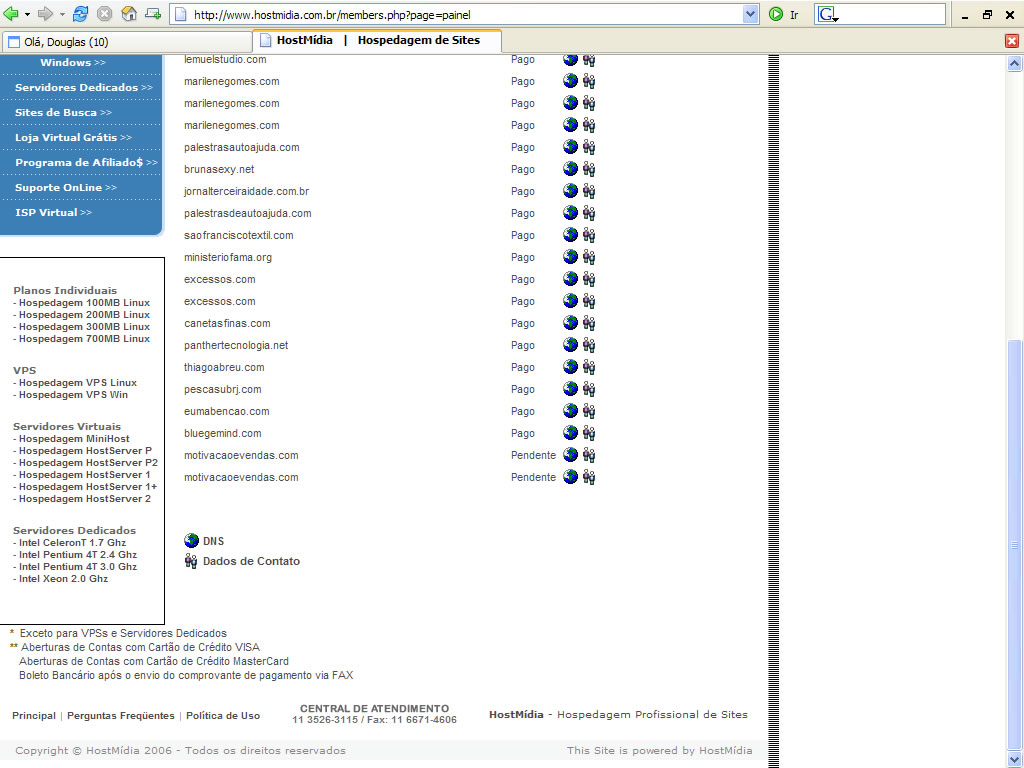This screenshot has width=1024, height=768.
Task: Go to the Principal footer link
Action: [x=34, y=716]
